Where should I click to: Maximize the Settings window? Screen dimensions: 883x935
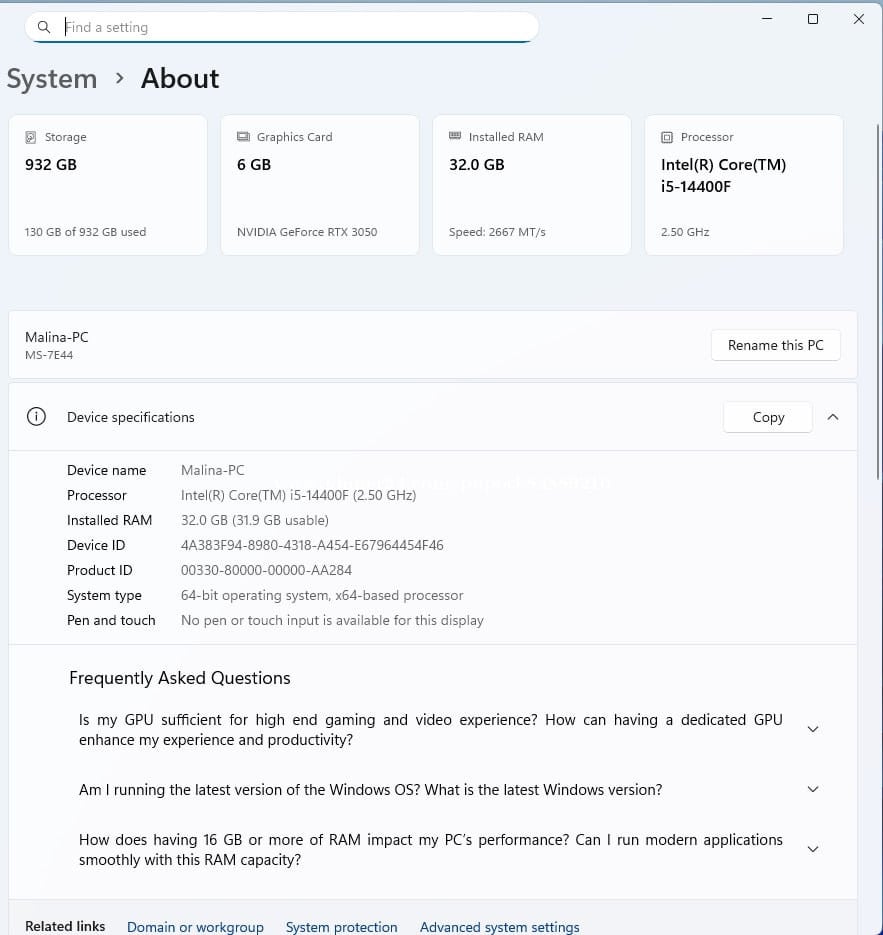point(813,19)
